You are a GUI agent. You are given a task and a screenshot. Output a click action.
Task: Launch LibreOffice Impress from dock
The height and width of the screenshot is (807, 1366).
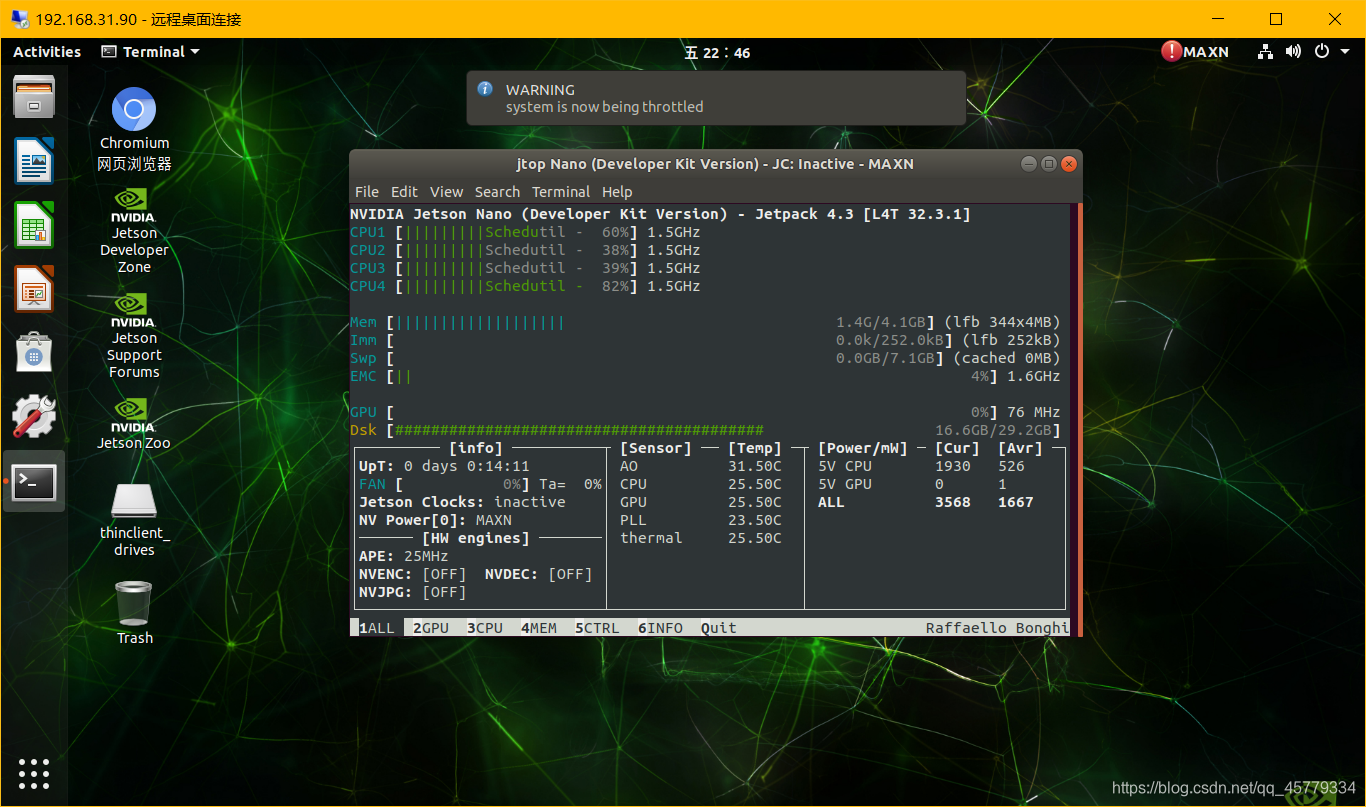[x=34, y=288]
